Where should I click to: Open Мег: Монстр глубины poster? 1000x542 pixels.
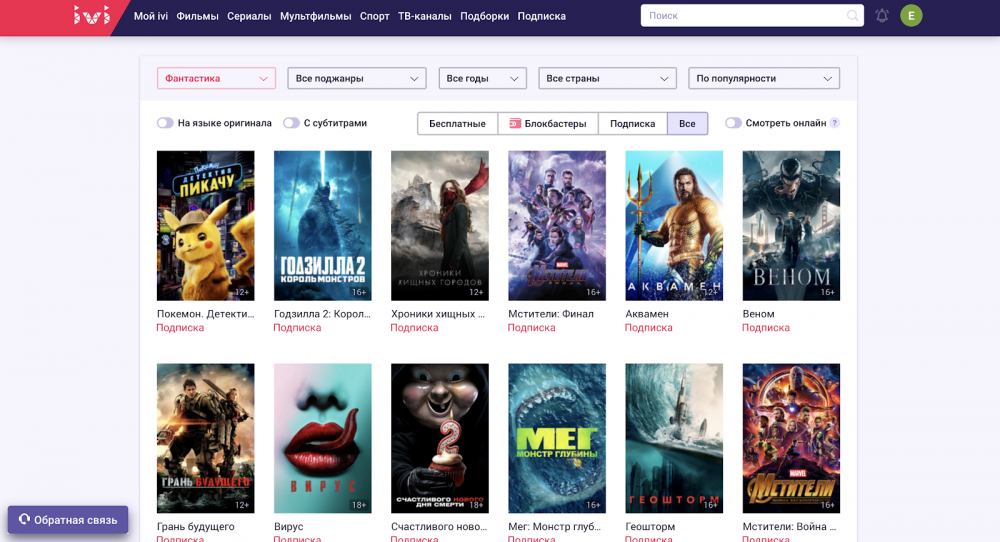(x=557, y=438)
